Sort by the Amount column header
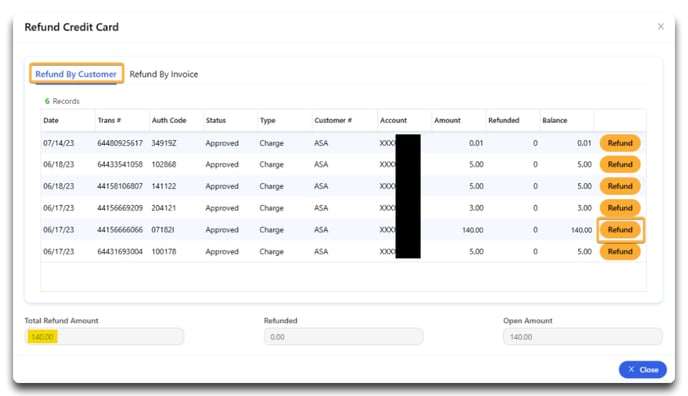Image resolution: width=688 pixels, height=396 pixels. 447,120
